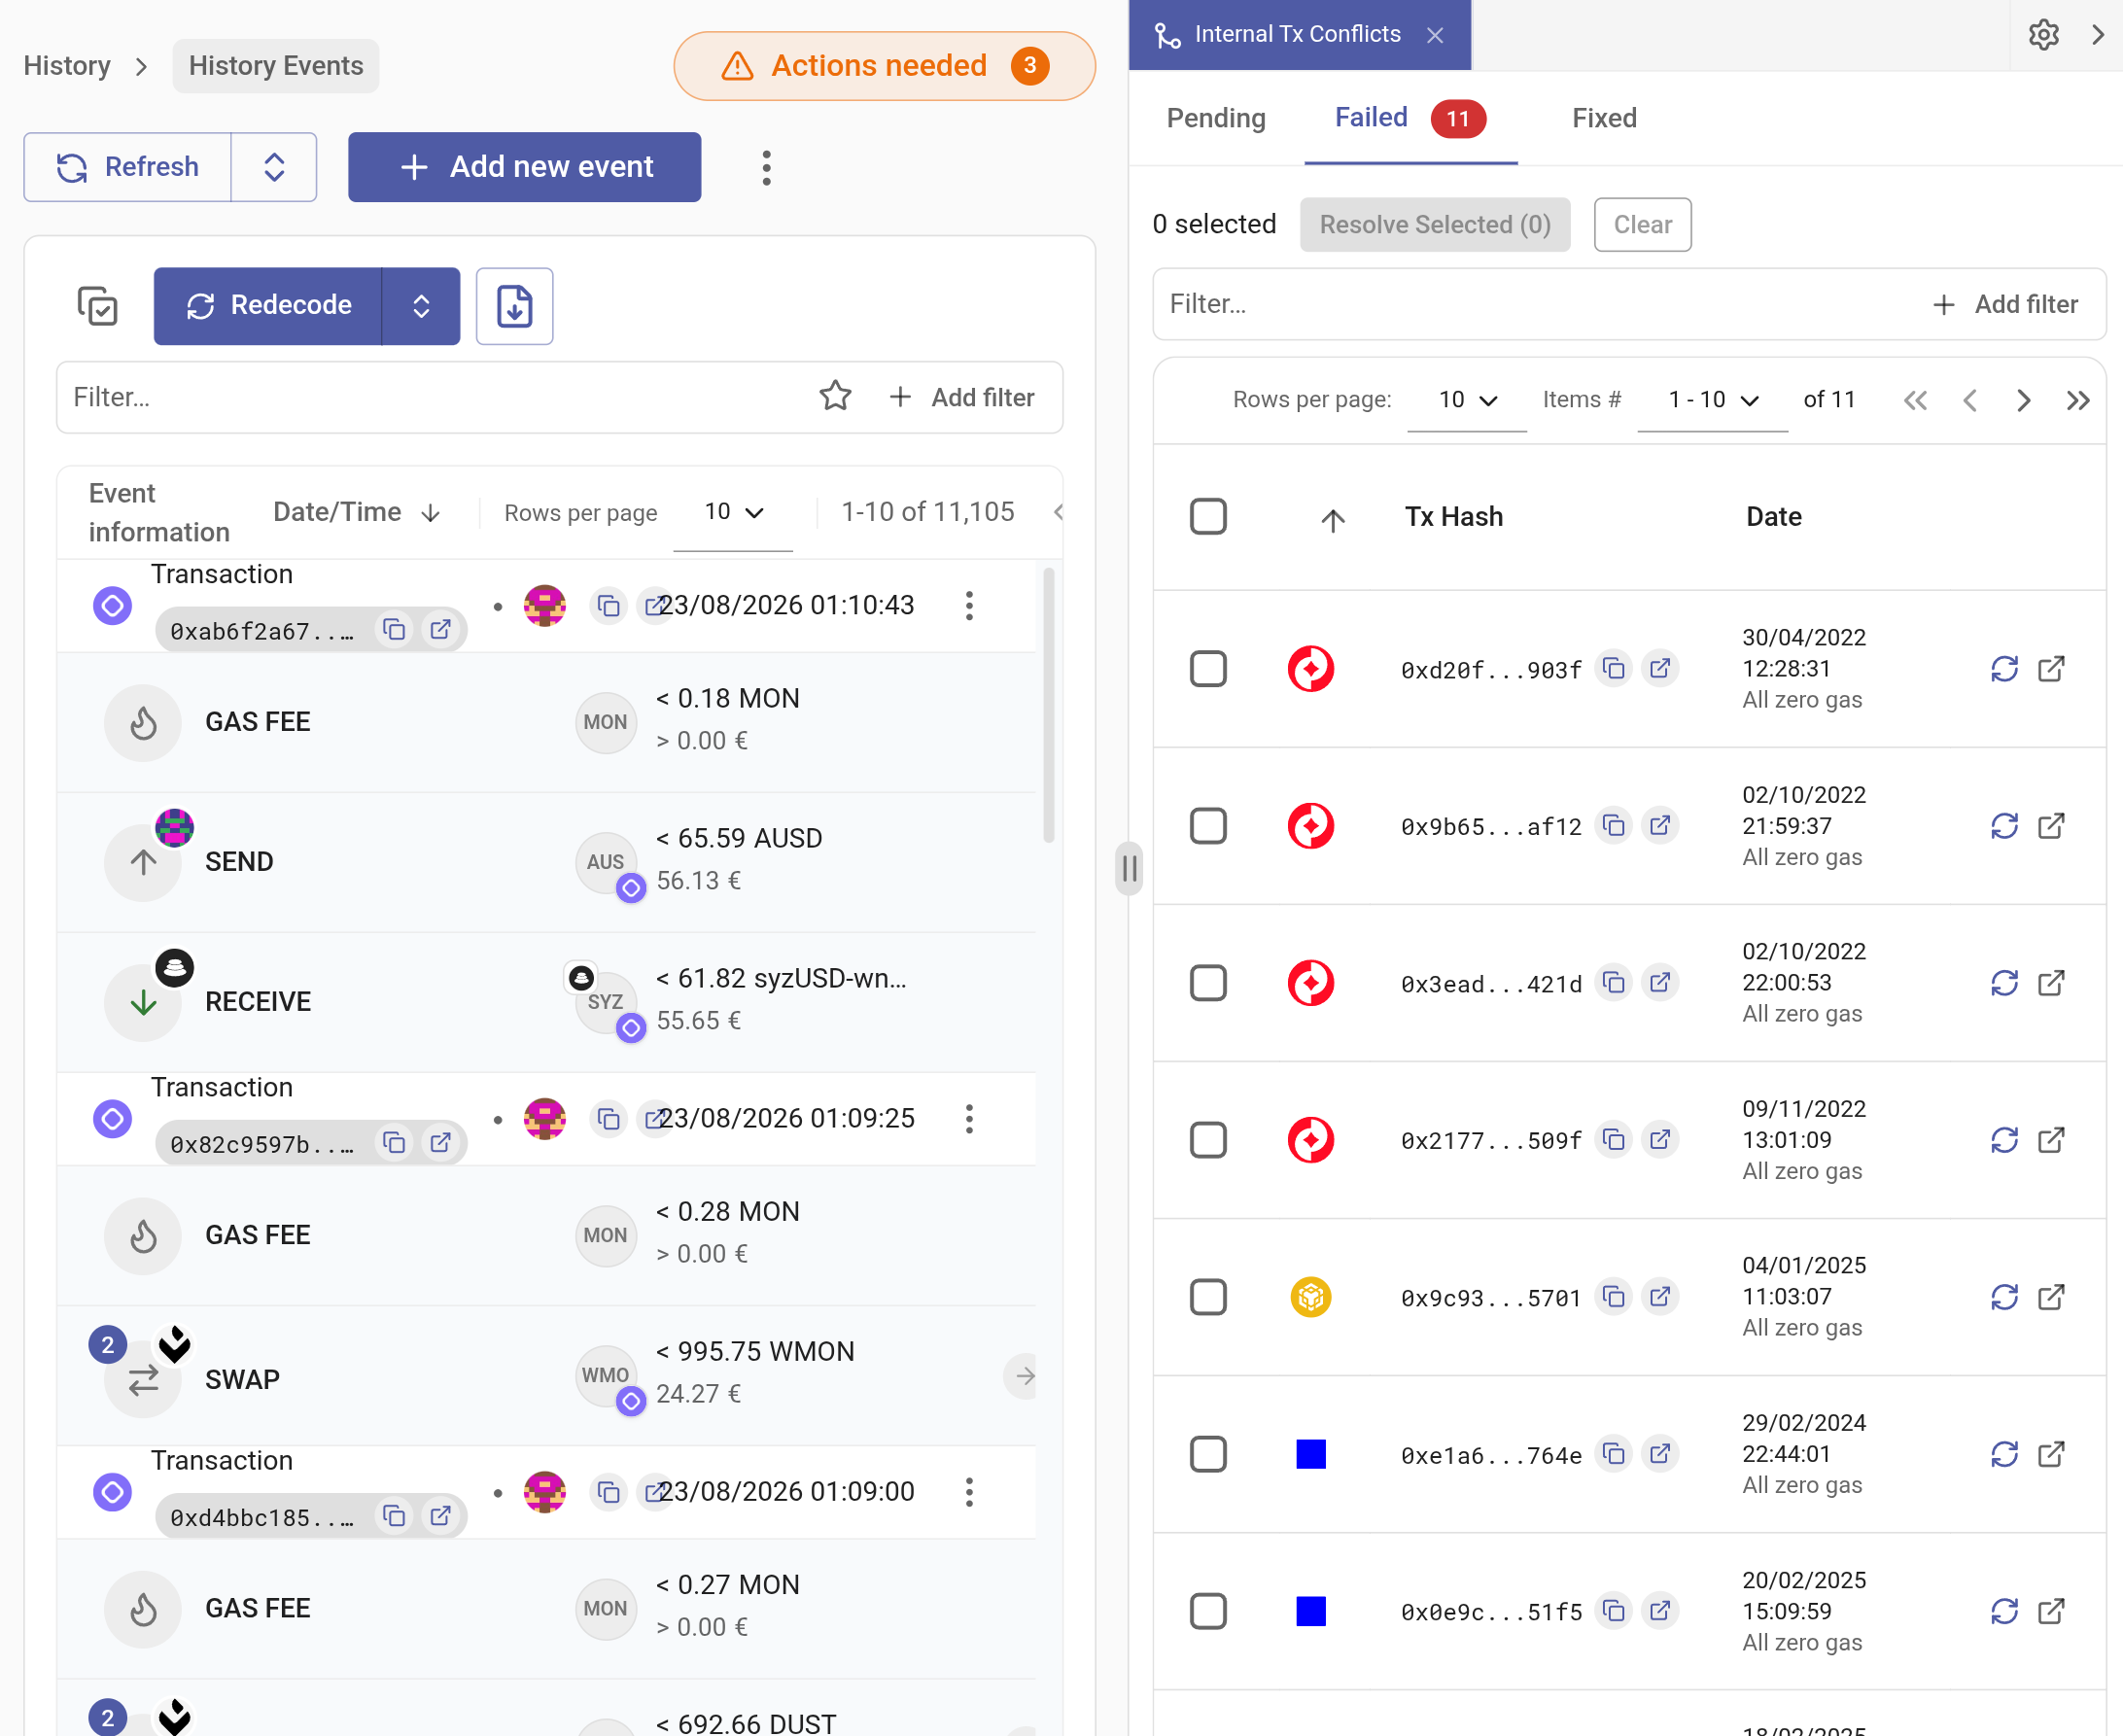Select the 0xe1a6...764e row checkbox
Image resolution: width=2123 pixels, height=1736 pixels.
1208,1454
